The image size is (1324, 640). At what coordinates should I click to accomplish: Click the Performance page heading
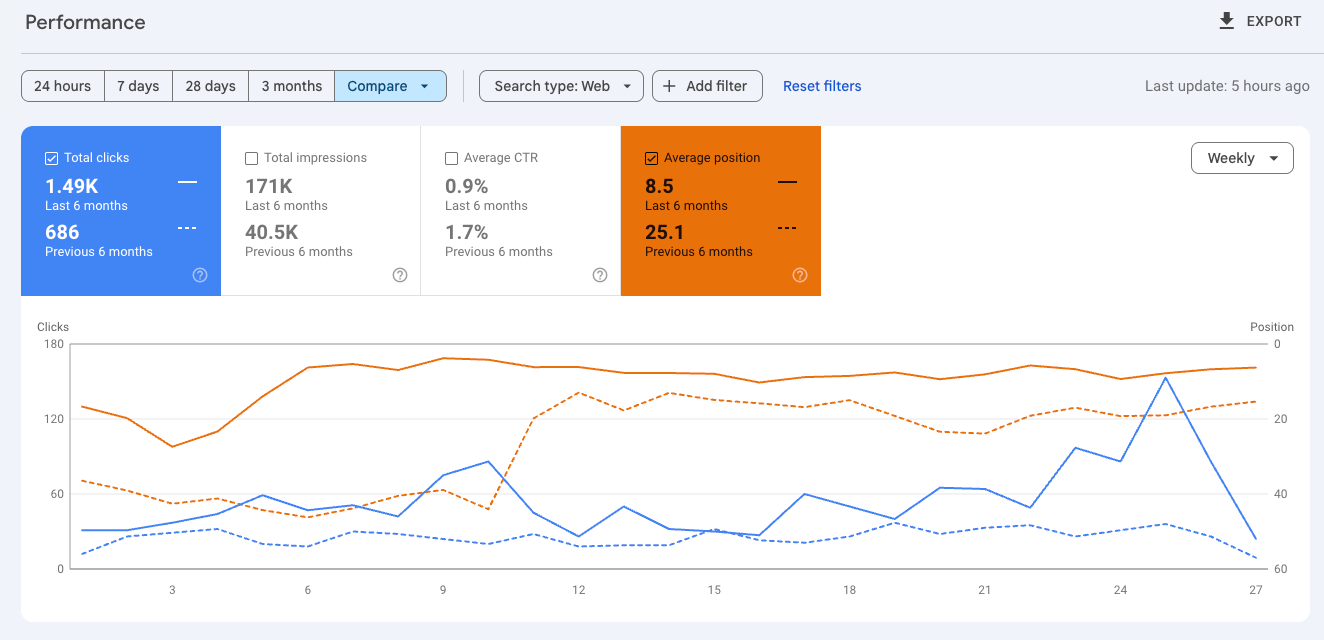point(85,22)
